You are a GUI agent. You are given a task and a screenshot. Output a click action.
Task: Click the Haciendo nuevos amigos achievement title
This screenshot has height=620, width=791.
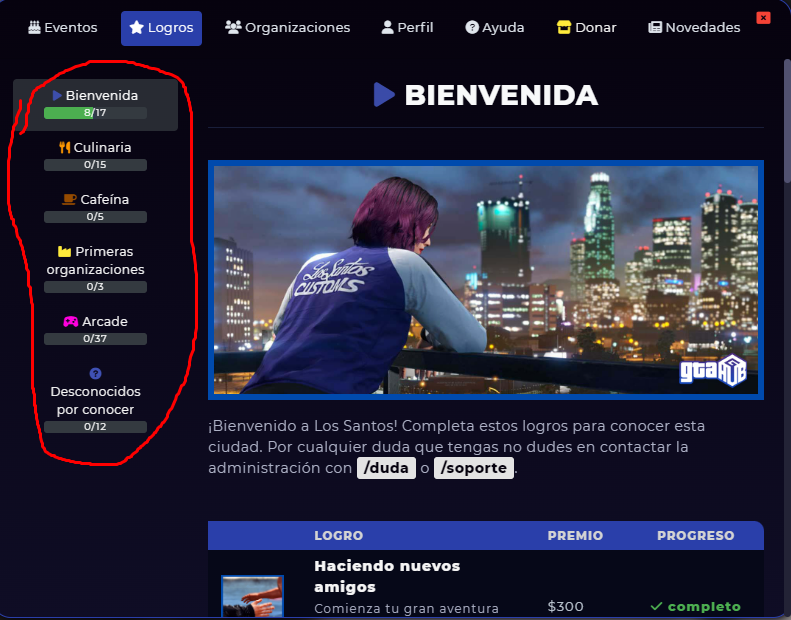click(387, 576)
